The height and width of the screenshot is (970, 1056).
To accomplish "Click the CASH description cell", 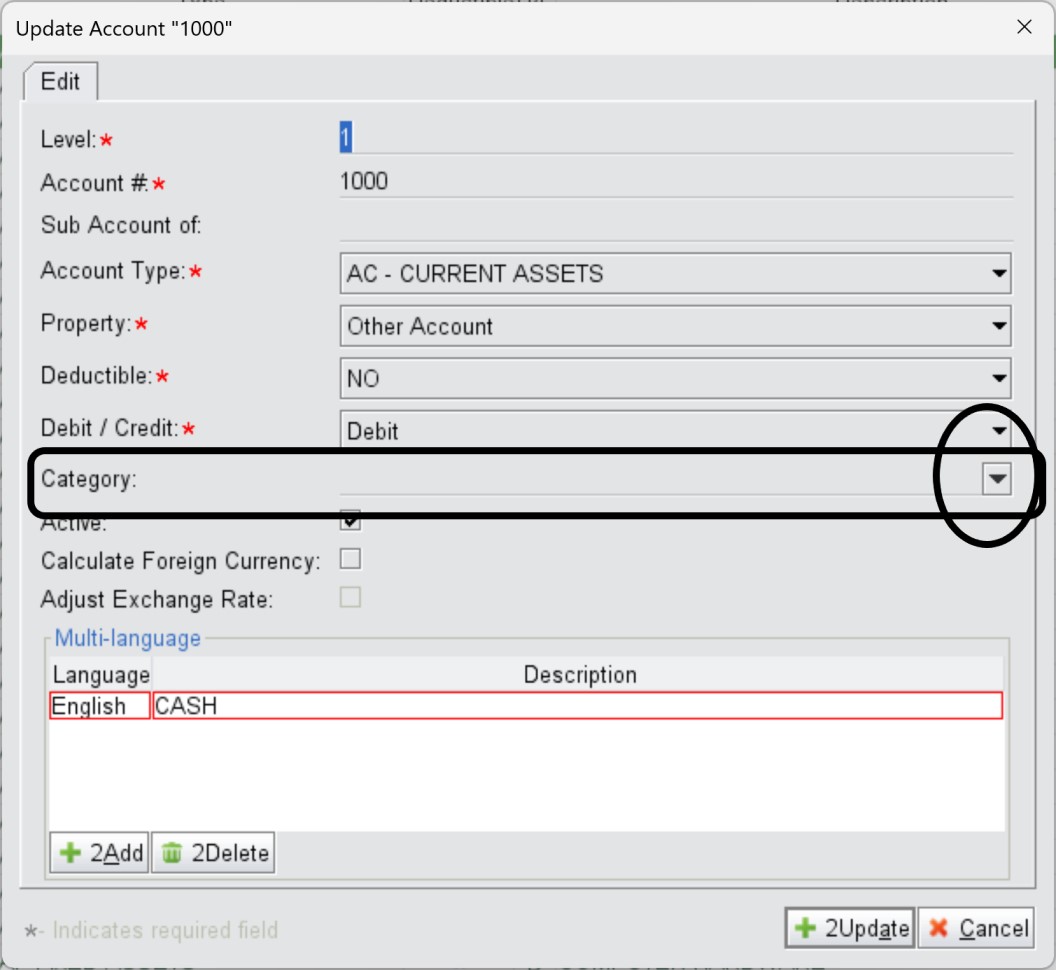I will click(577, 706).
